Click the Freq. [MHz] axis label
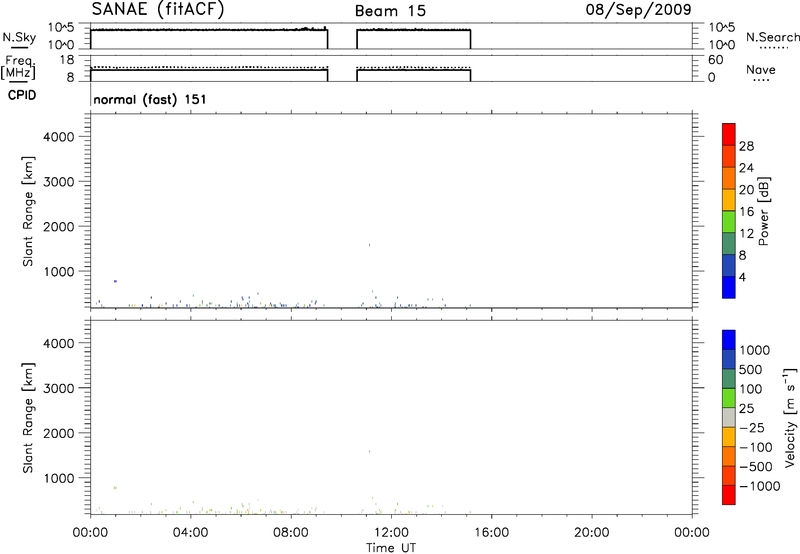This screenshot has height=554, width=800. [20, 67]
